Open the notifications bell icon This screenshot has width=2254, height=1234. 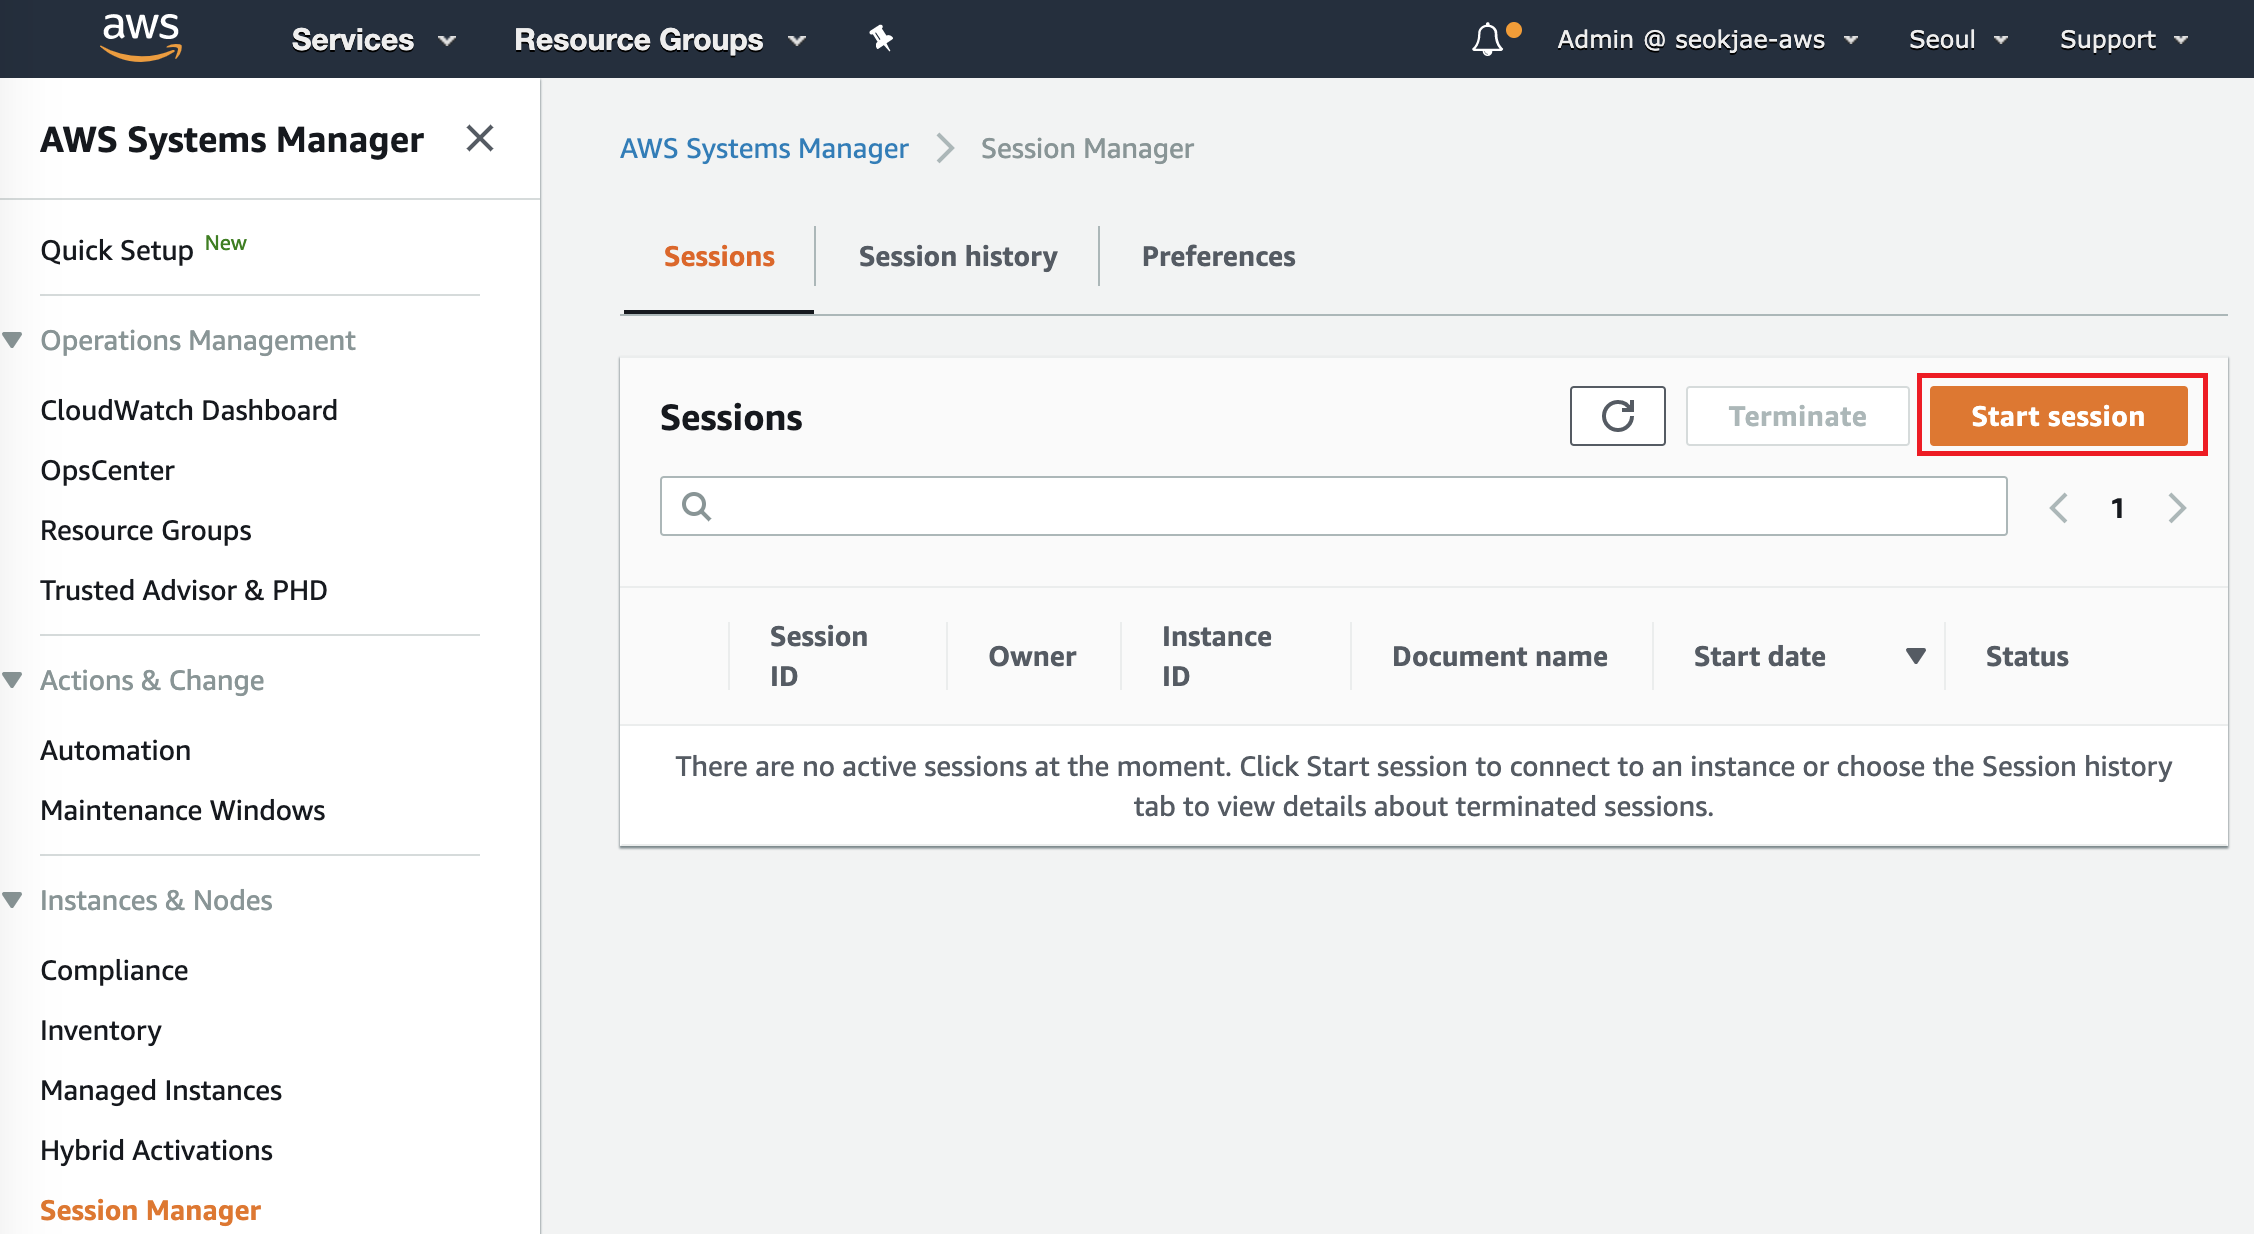pos(1487,40)
